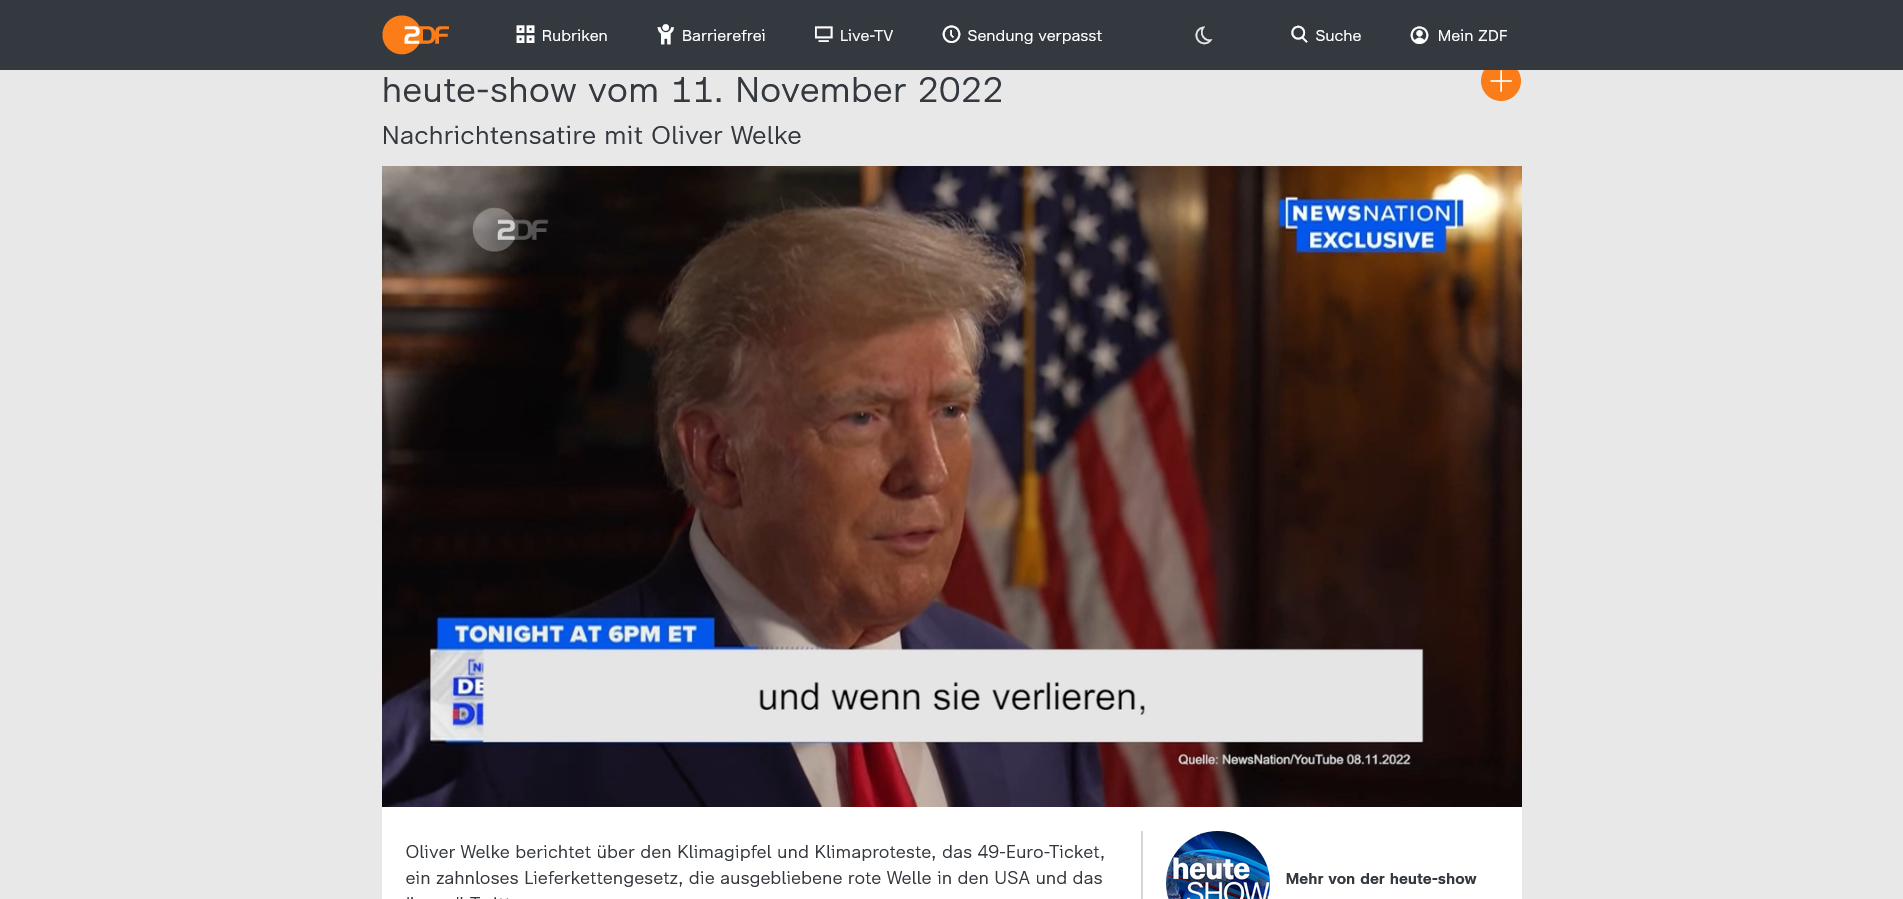Image resolution: width=1903 pixels, height=899 pixels.
Task: Expand the Mein ZDF account menu
Action: pos(1472,36)
